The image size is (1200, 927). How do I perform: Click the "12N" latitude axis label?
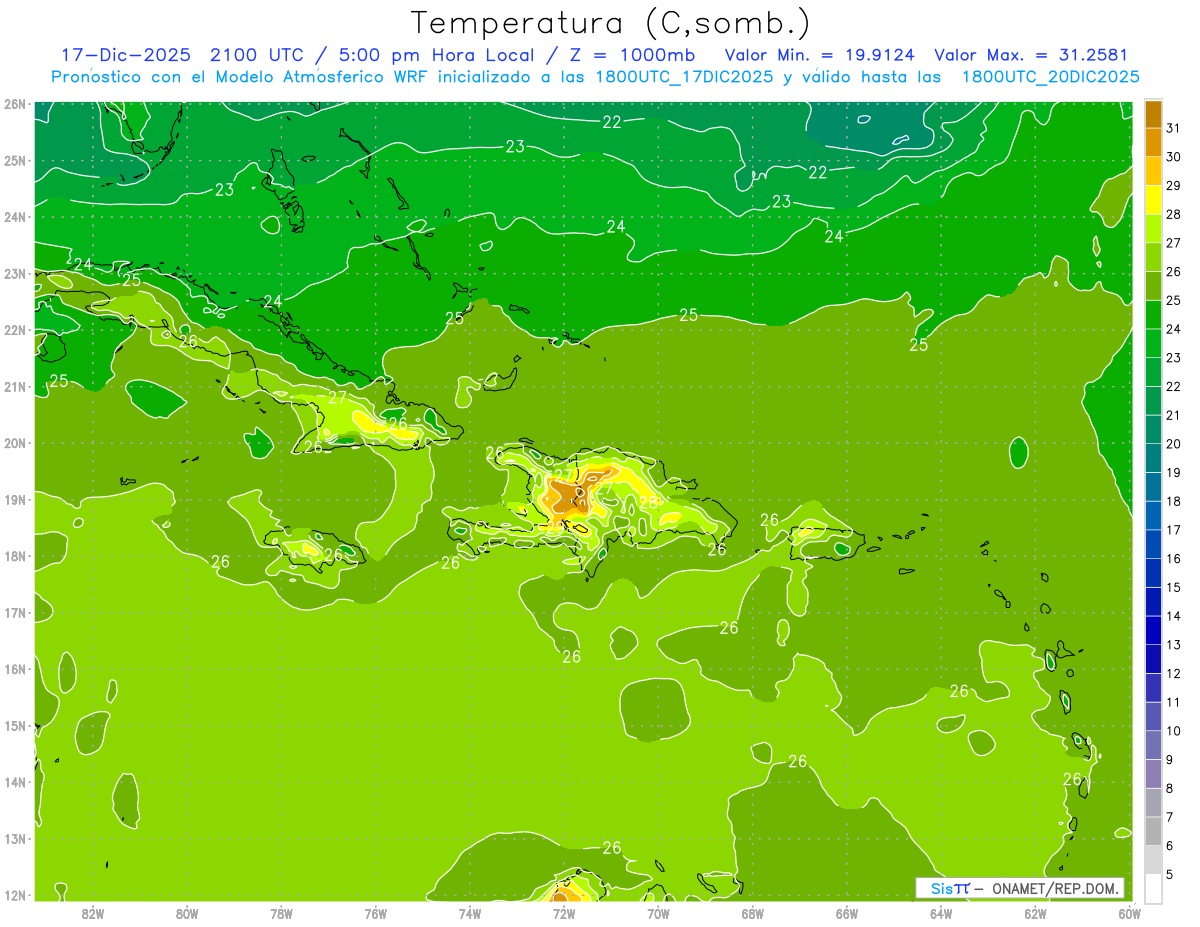14,895
